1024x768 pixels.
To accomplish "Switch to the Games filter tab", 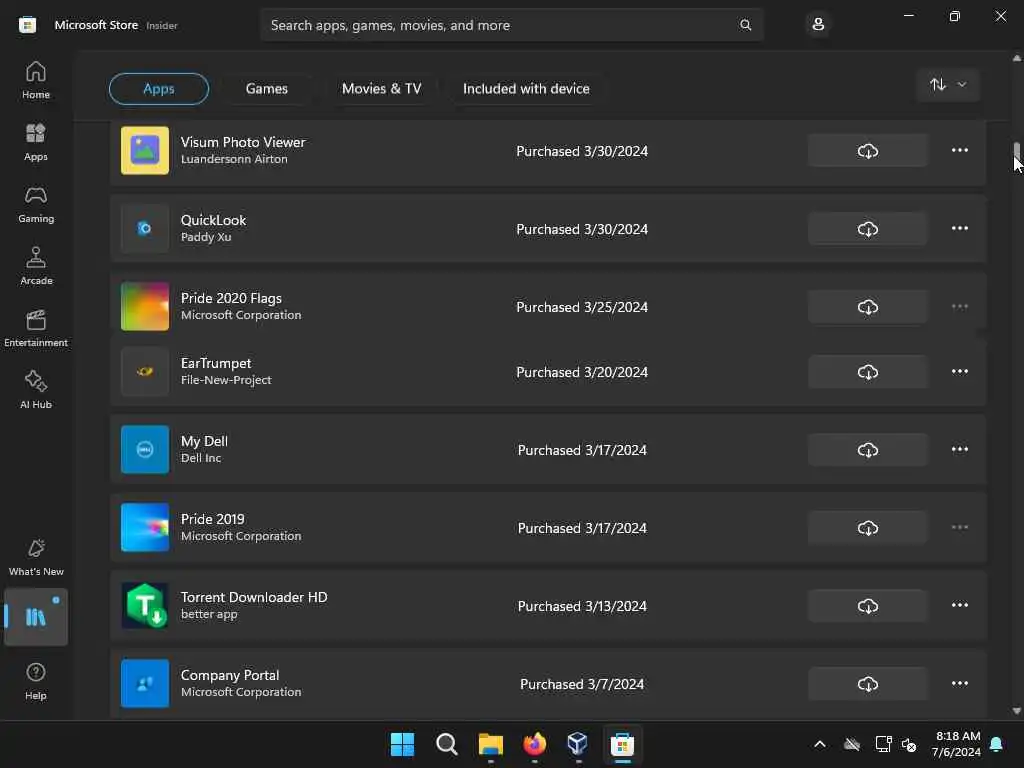I will click(266, 89).
